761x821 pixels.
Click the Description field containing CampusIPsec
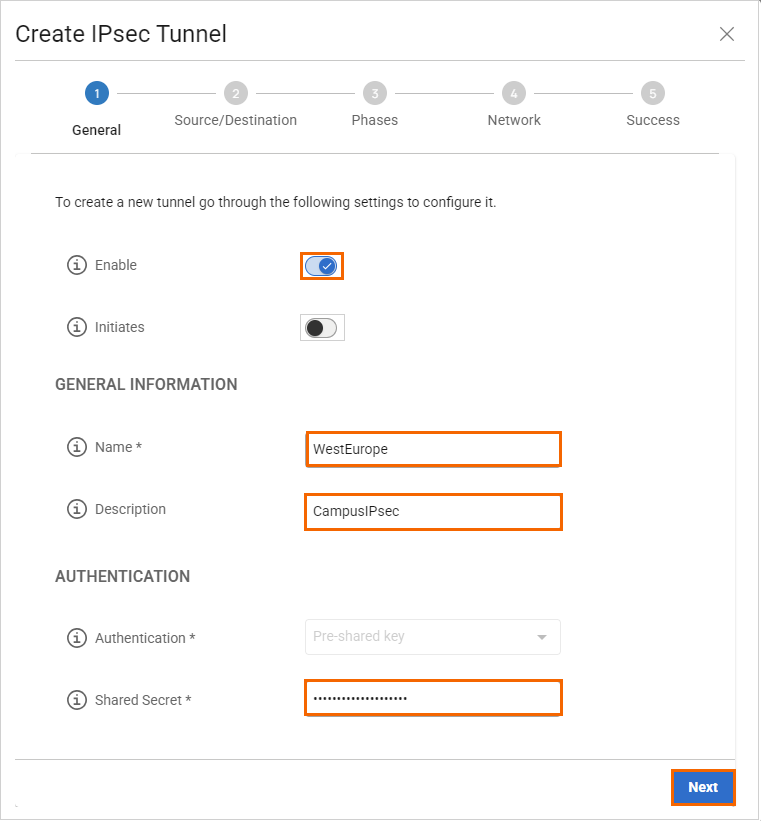(x=432, y=511)
